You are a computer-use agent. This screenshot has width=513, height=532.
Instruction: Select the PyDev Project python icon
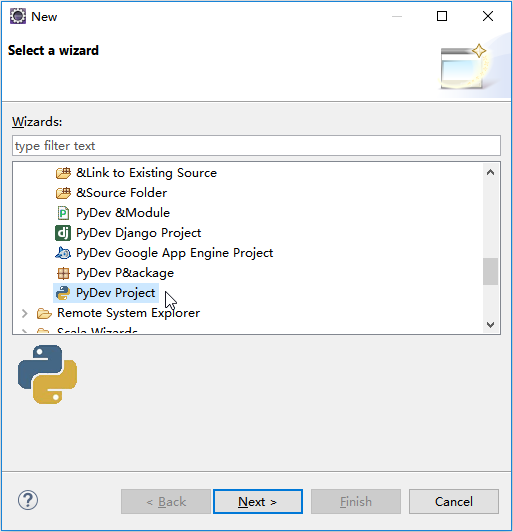pyautogui.click(x=63, y=293)
